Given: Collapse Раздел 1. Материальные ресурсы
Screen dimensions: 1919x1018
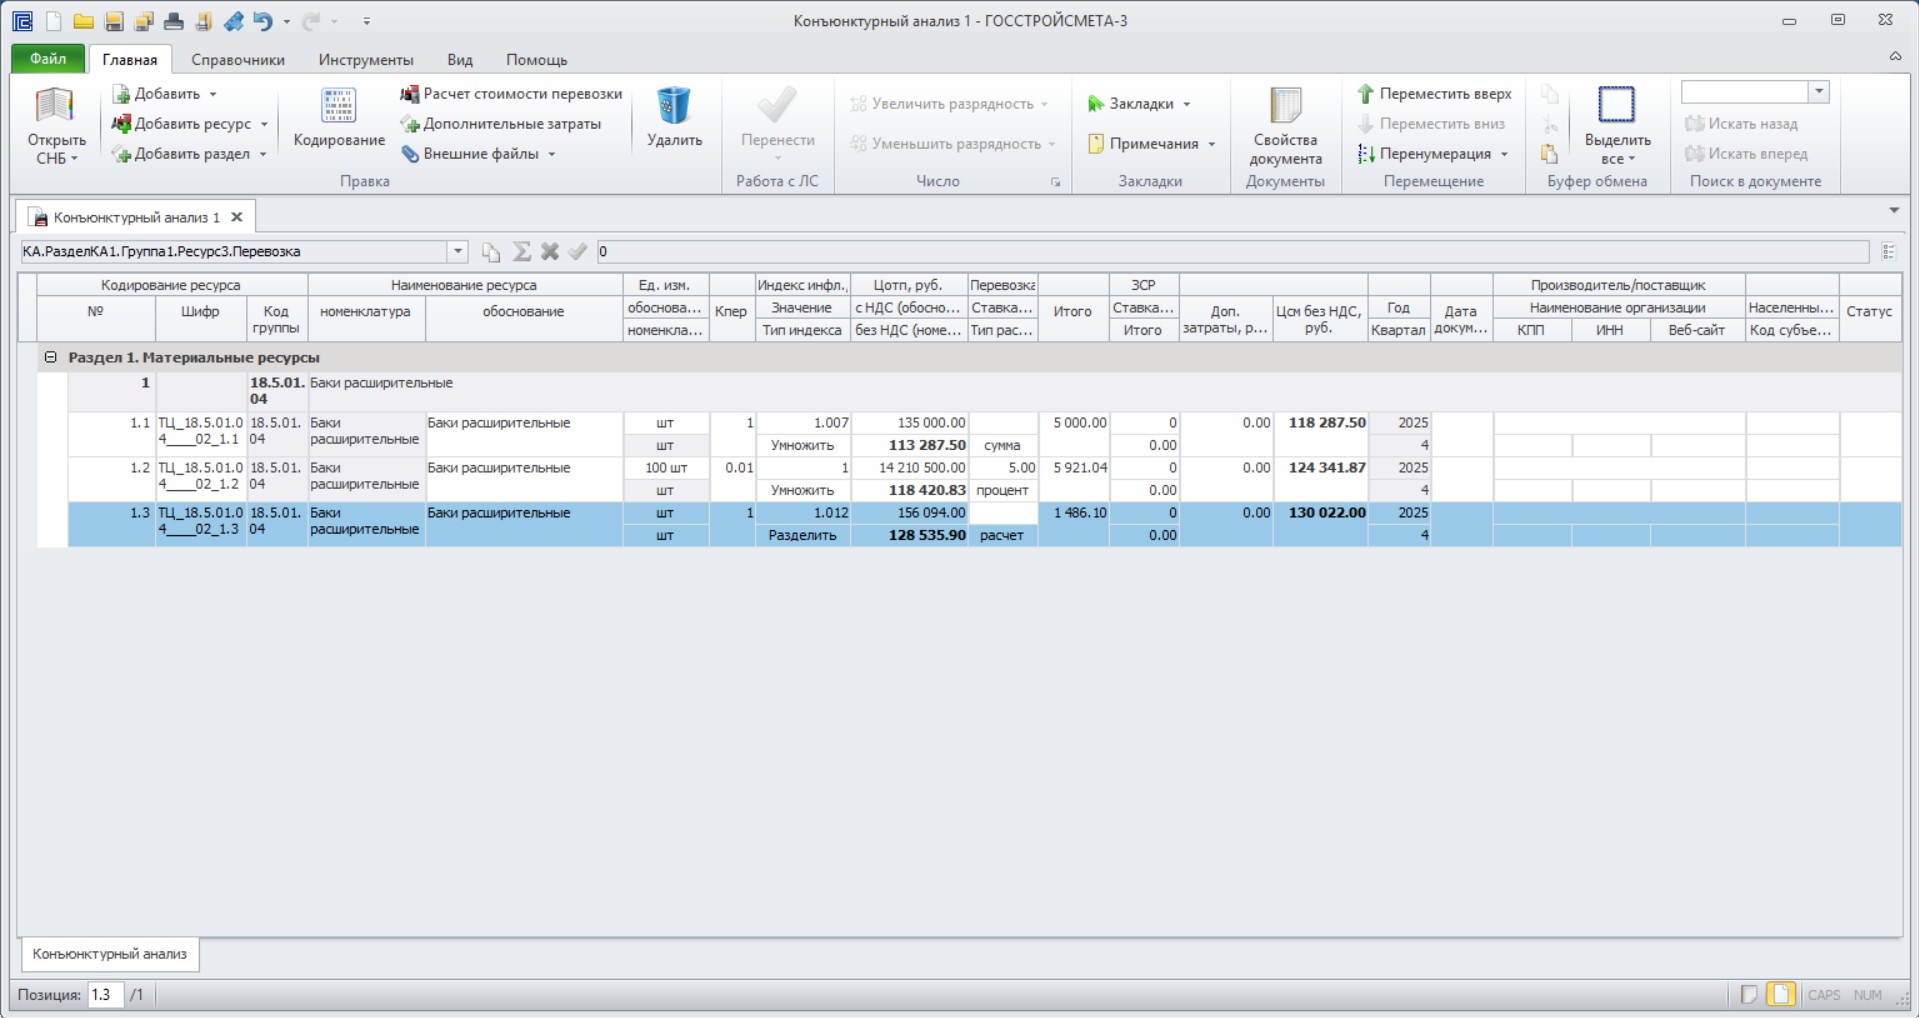Looking at the screenshot, I should pyautogui.click(x=50, y=357).
